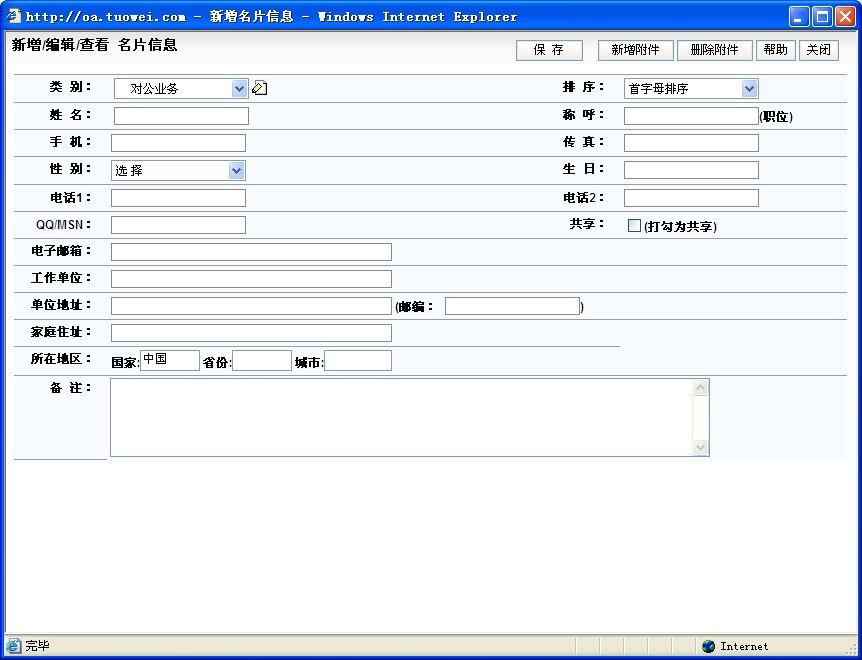Image resolution: width=862 pixels, height=660 pixels.
Task: Open 帮助 (Help)
Action: pos(775,50)
